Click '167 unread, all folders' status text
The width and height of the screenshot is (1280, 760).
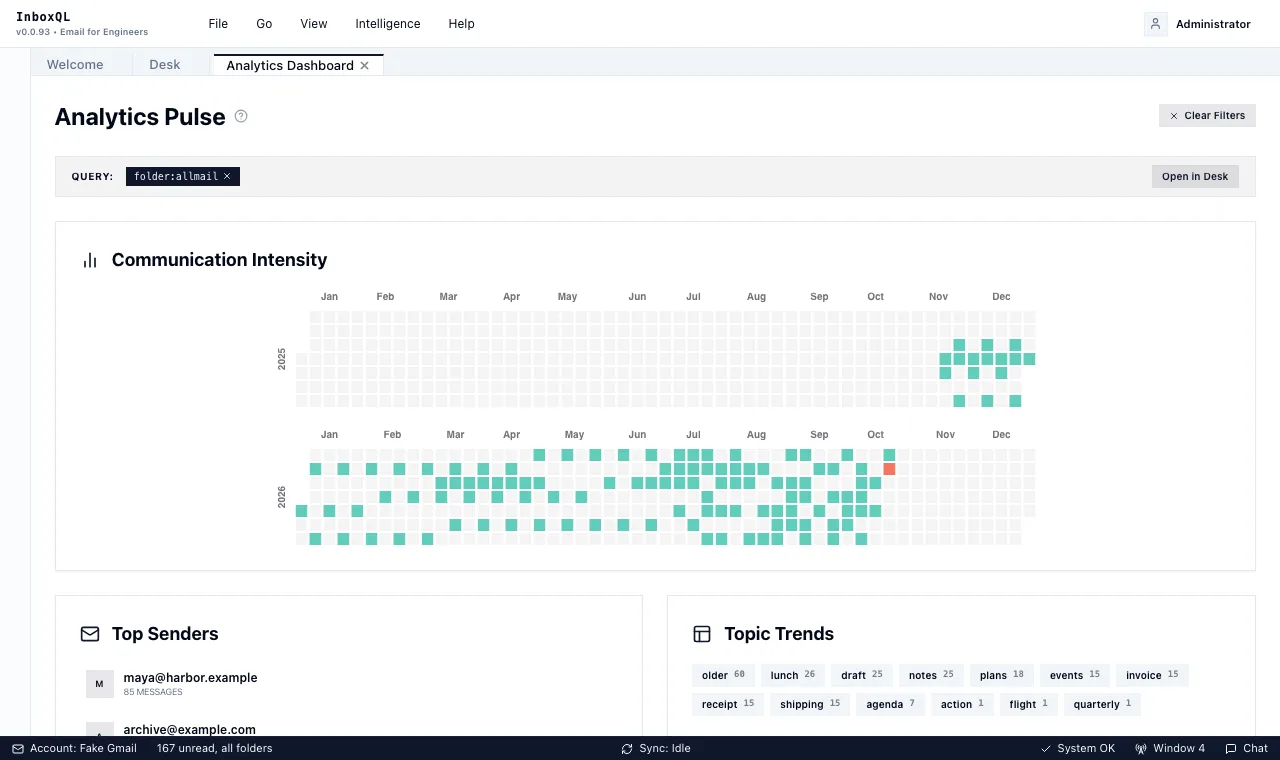pyautogui.click(x=214, y=748)
